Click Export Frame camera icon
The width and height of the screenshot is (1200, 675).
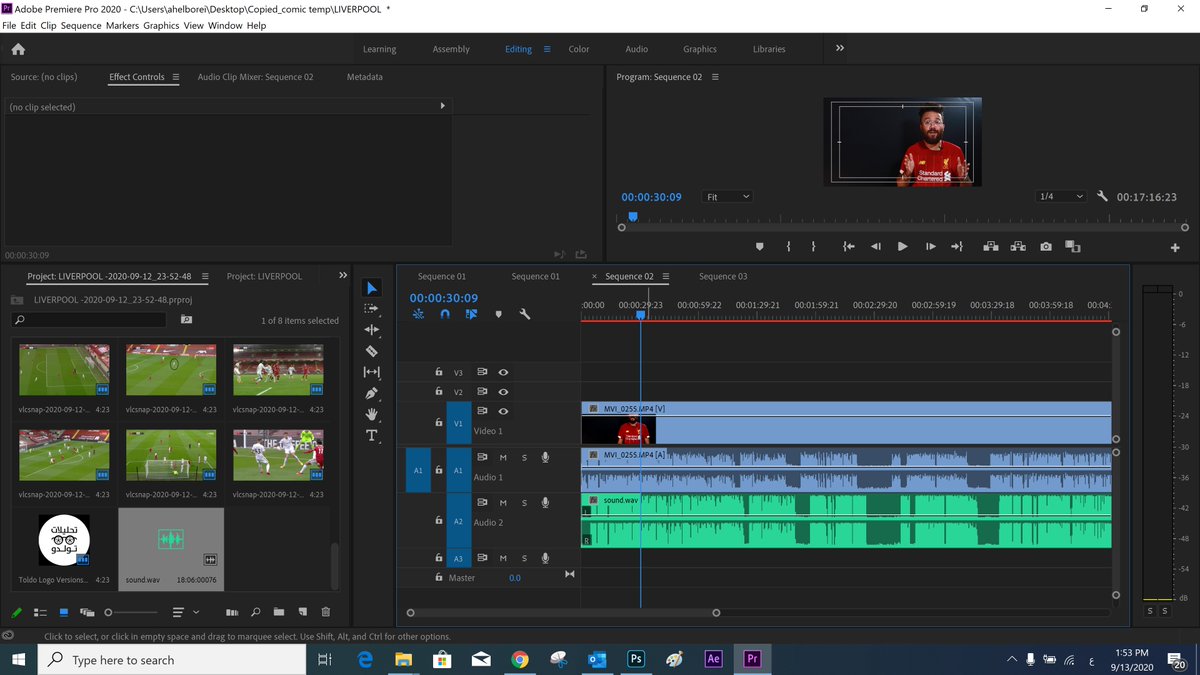point(1045,246)
